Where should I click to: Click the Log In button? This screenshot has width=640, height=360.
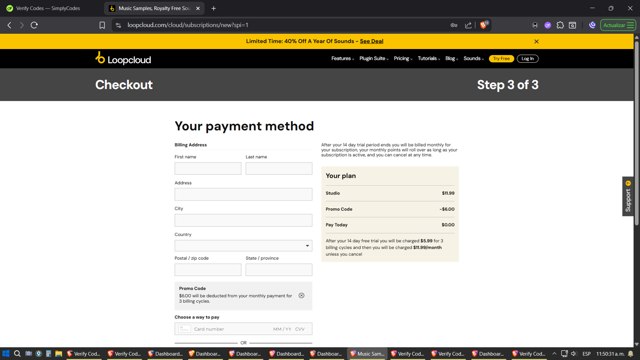click(x=527, y=59)
